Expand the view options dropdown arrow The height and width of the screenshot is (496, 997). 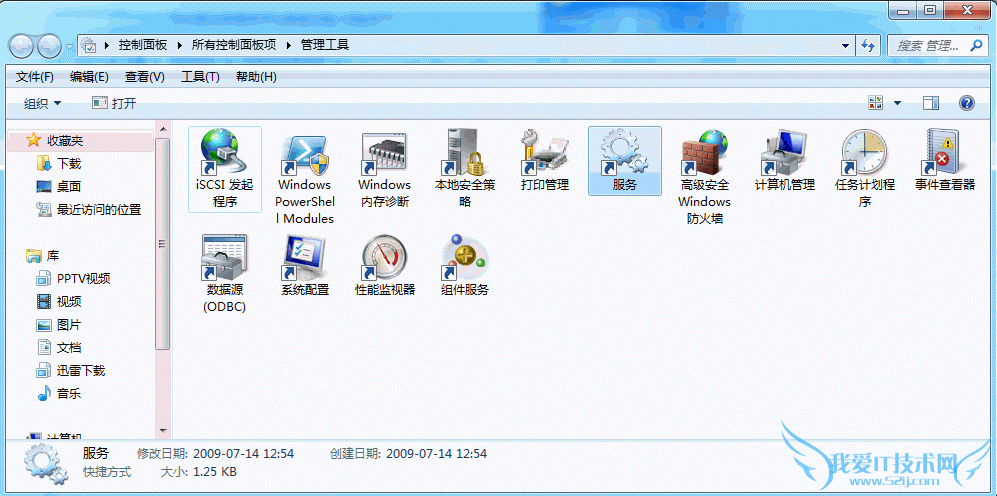coord(897,103)
